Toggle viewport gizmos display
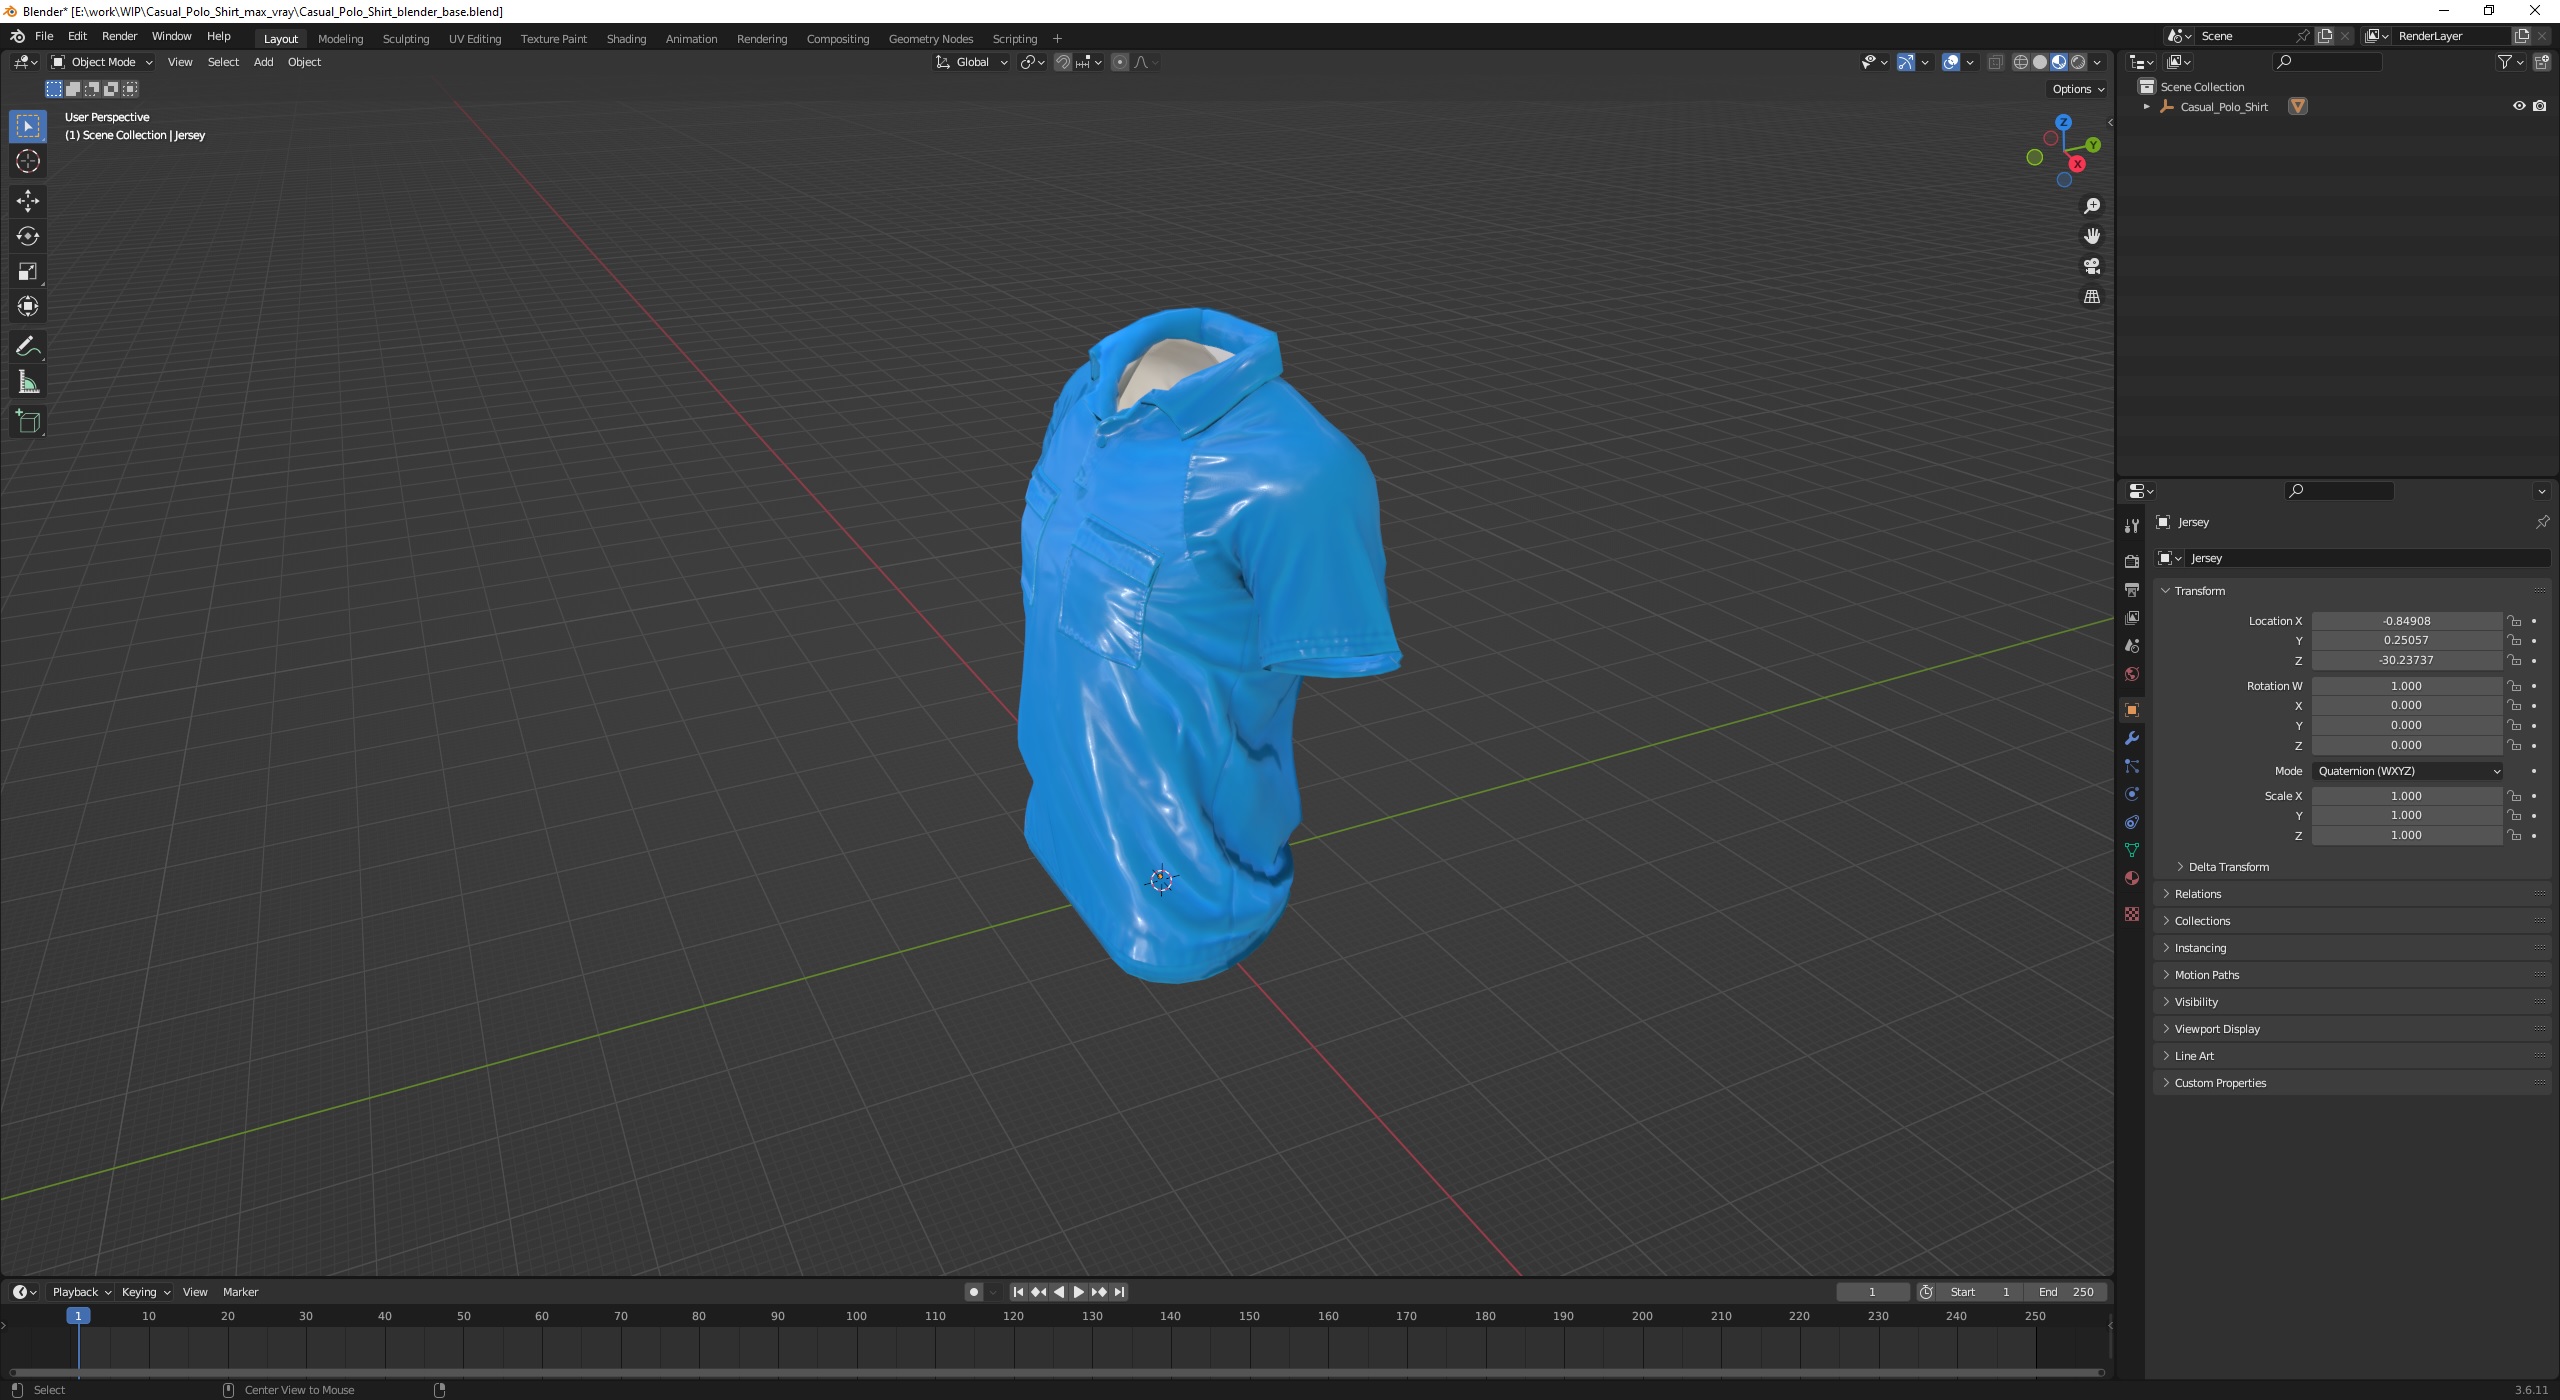Screen dimensions: 2560x1400 point(1906,62)
